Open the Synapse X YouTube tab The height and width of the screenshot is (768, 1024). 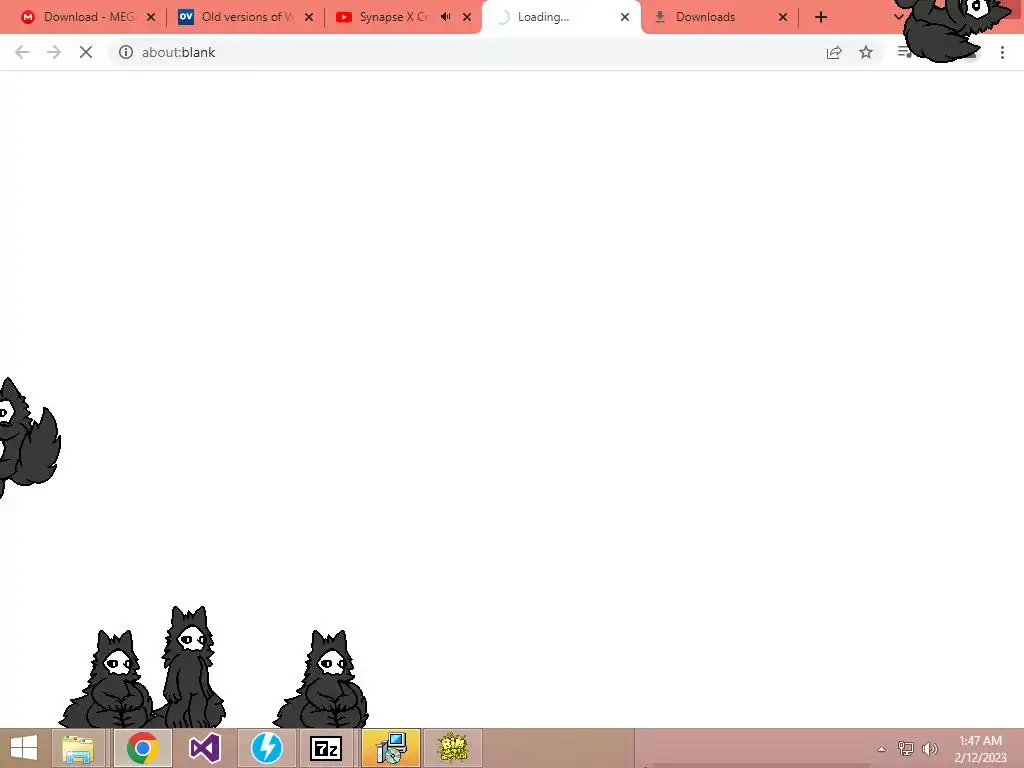tap(393, 17)
